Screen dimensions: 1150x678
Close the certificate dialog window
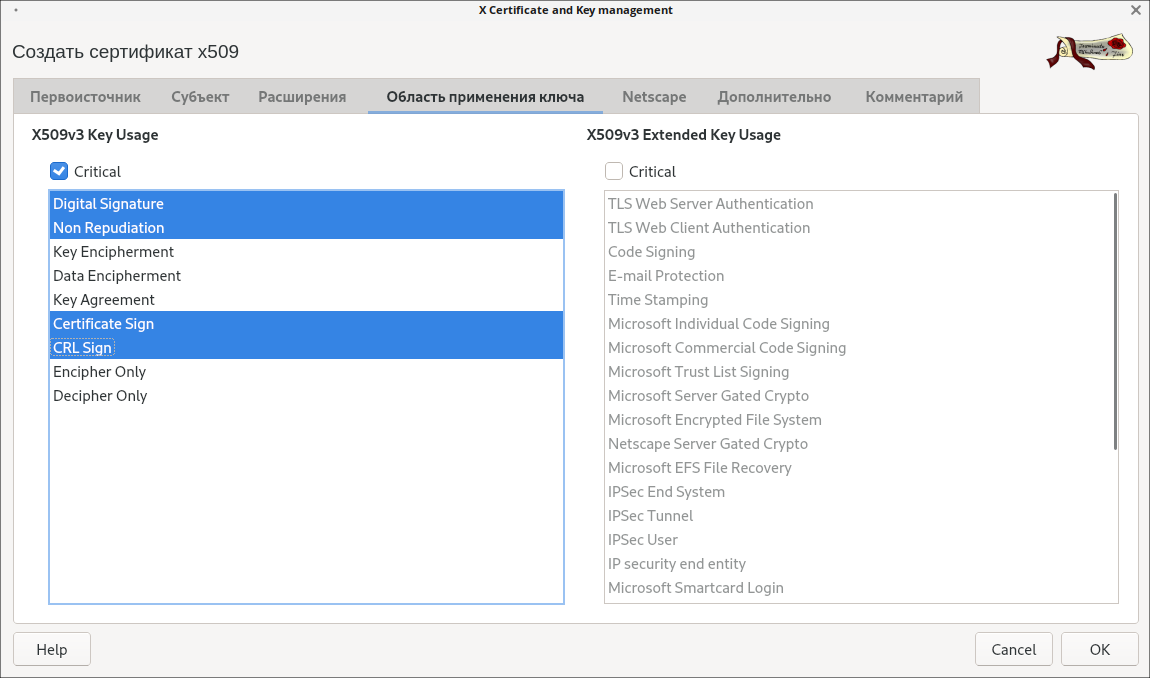(x=1135, y=10)
